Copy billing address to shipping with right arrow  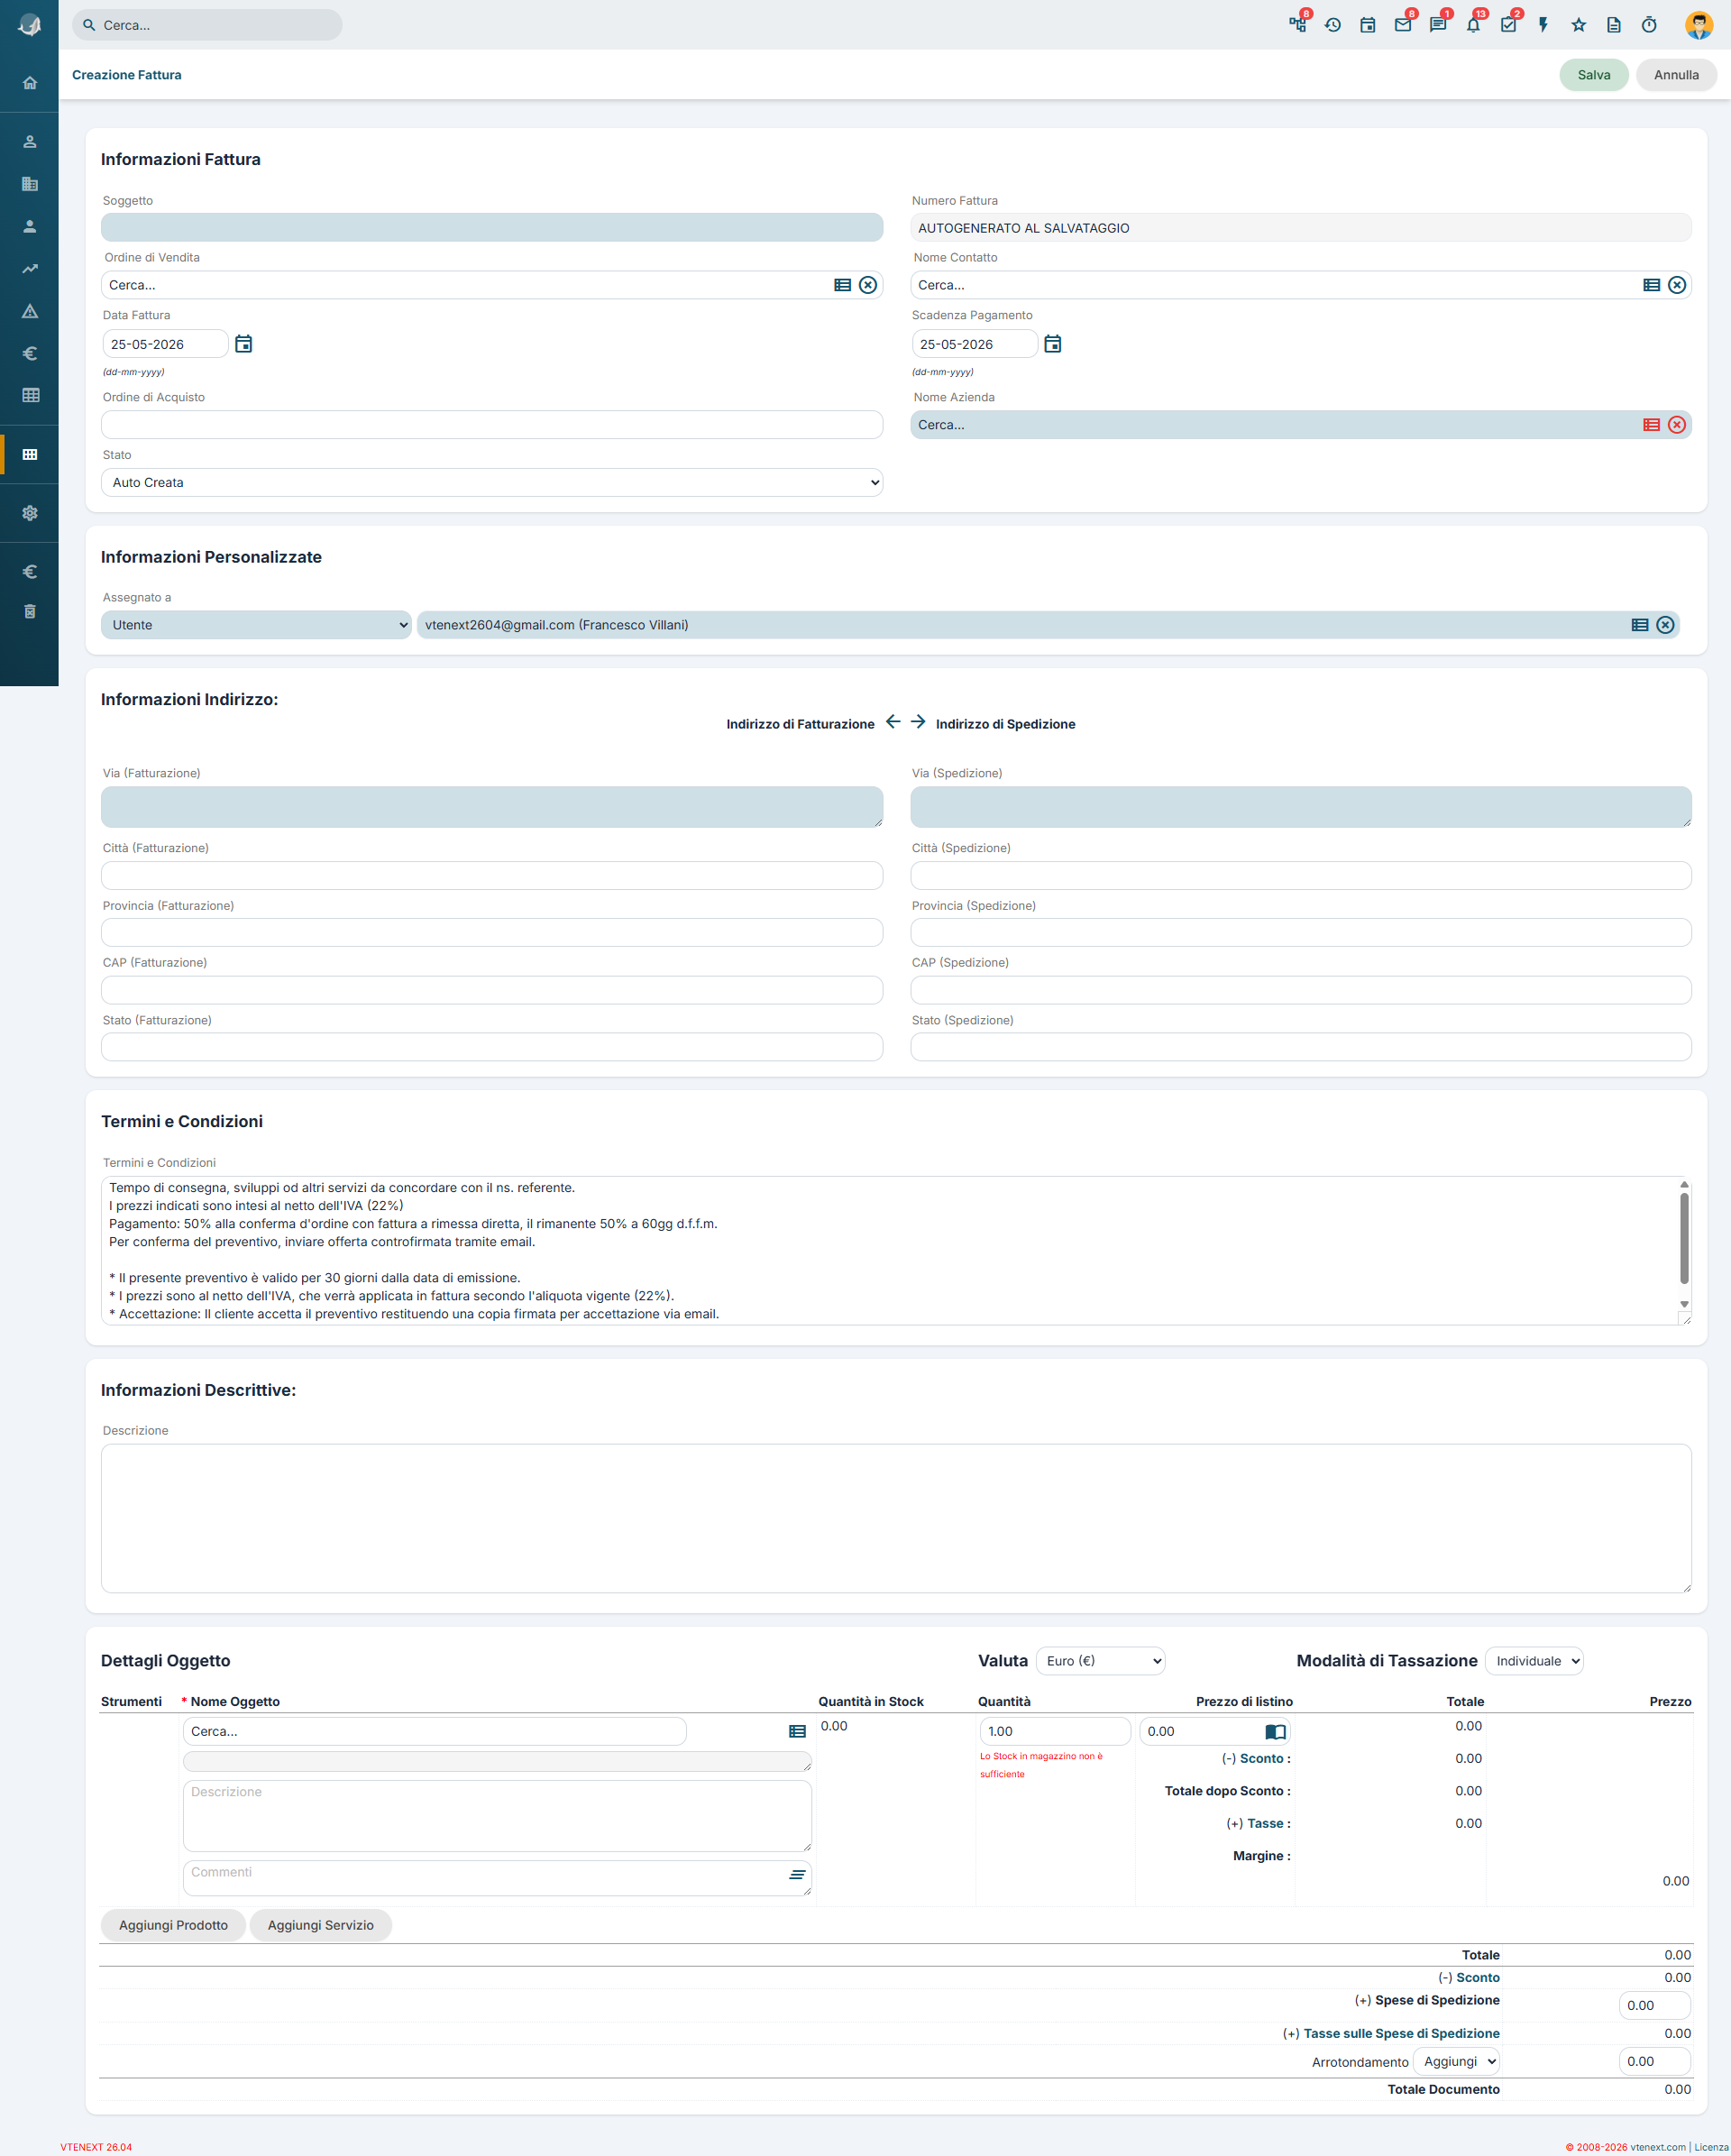[918, 722]
